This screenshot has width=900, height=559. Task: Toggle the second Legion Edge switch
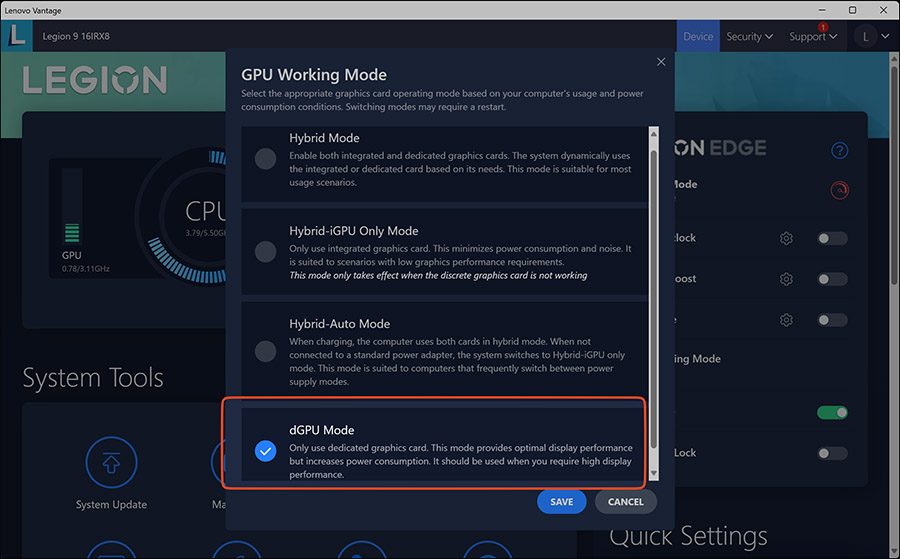point(832,279)
